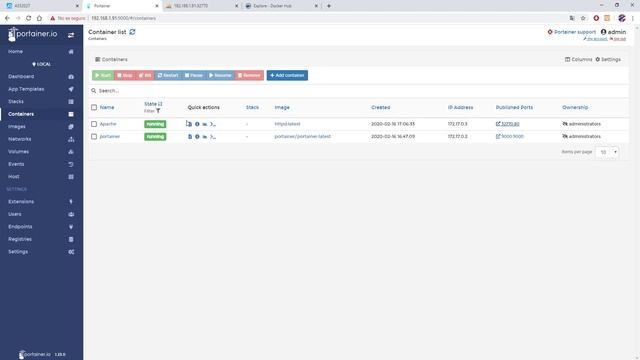Open logs icon for the Apache container
Viewport: 640px width, 360px height.
click(190, 124)
